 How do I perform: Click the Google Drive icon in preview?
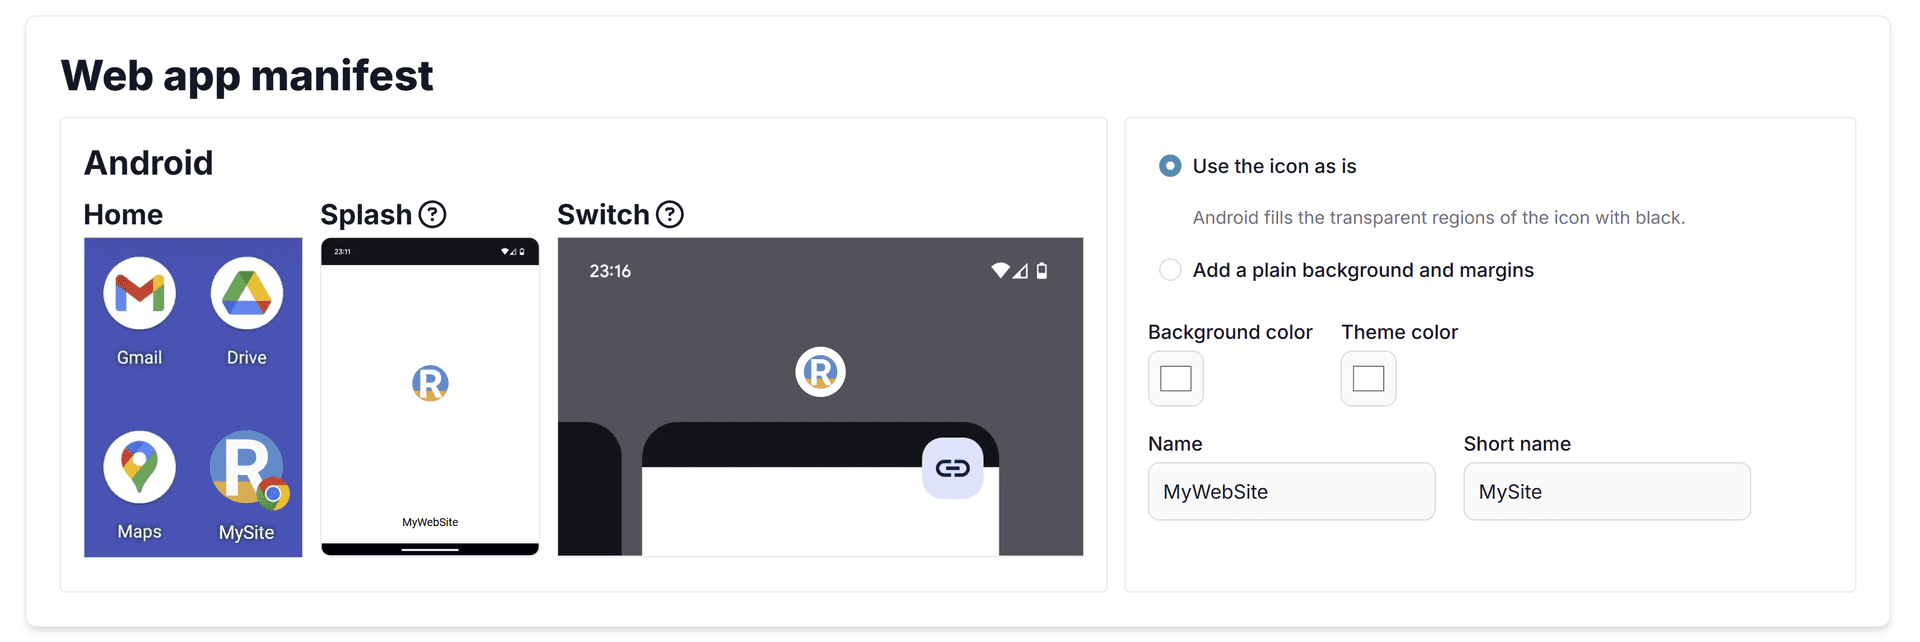[246, 293]
